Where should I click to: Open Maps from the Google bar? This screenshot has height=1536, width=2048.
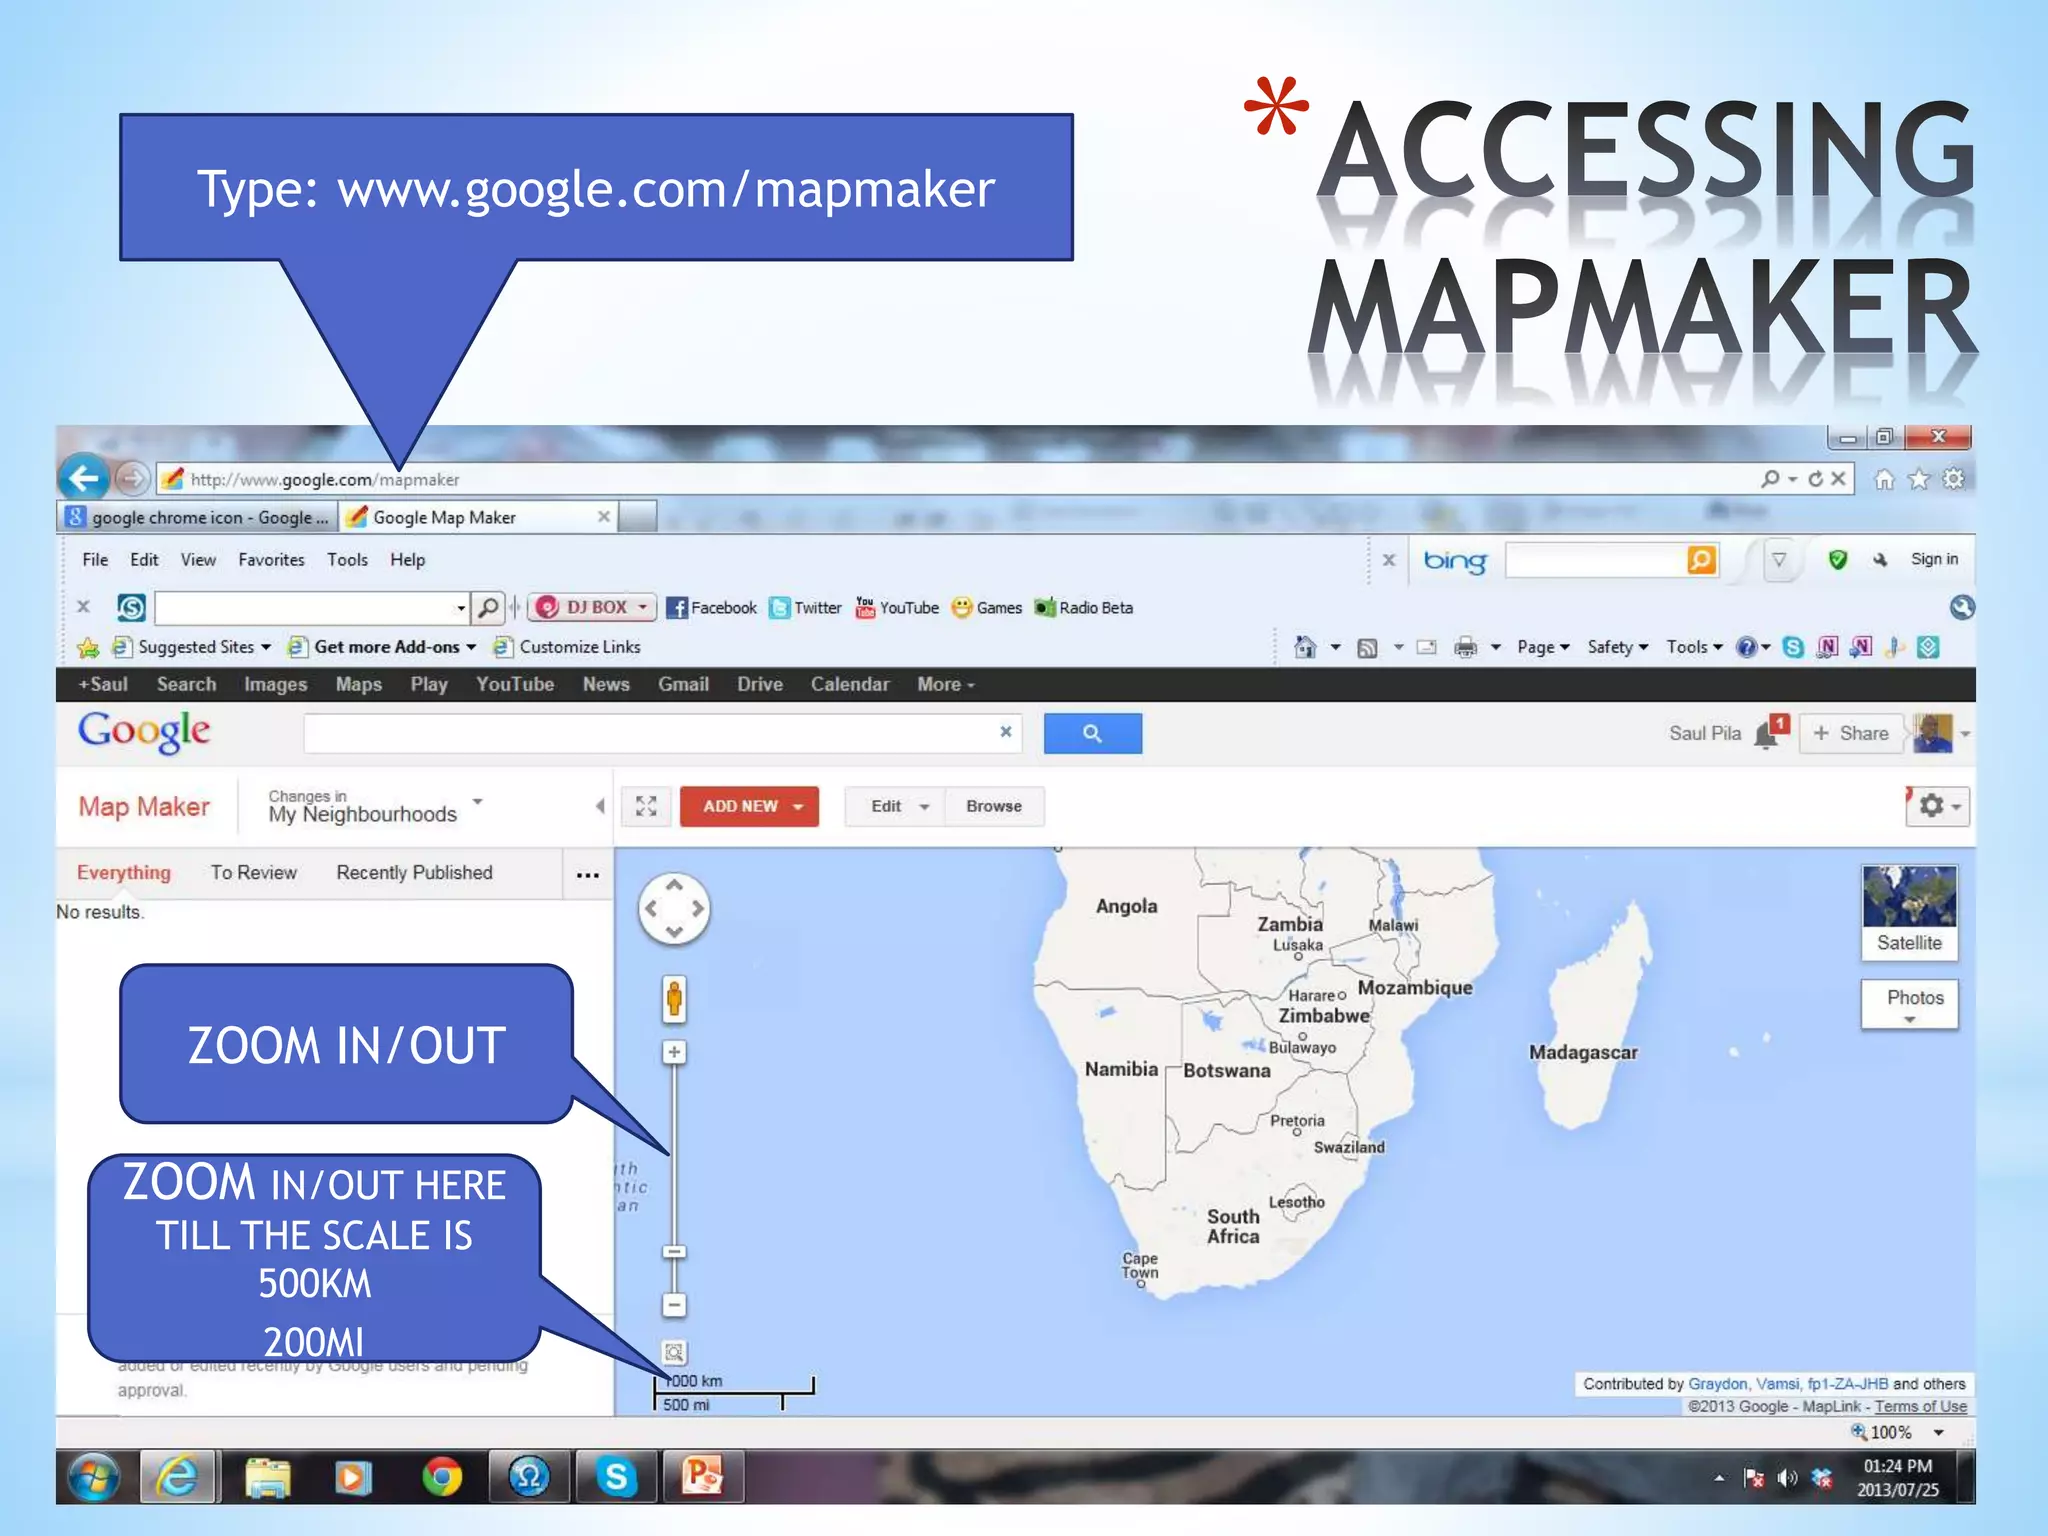(358, 685)
